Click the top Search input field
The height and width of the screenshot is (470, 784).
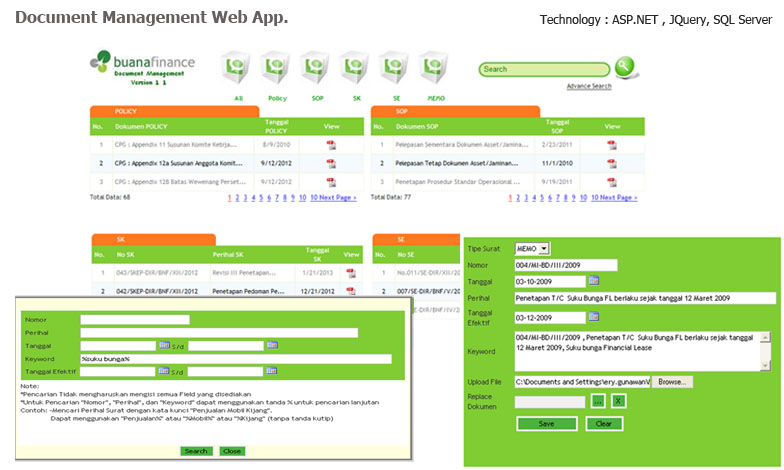pyautogui.click(x=544, y=69)
